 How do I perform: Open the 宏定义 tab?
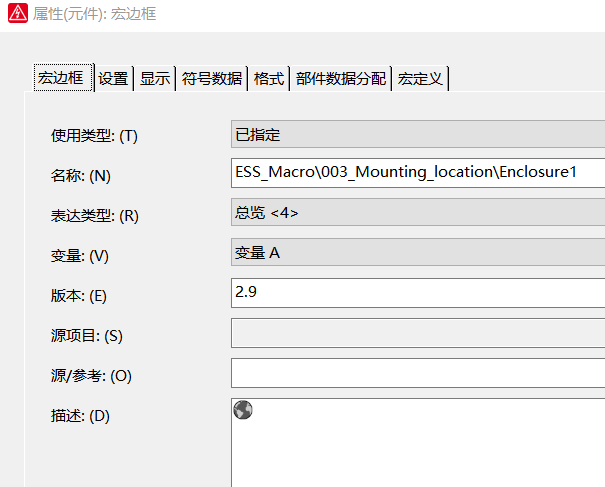point(421,79)
